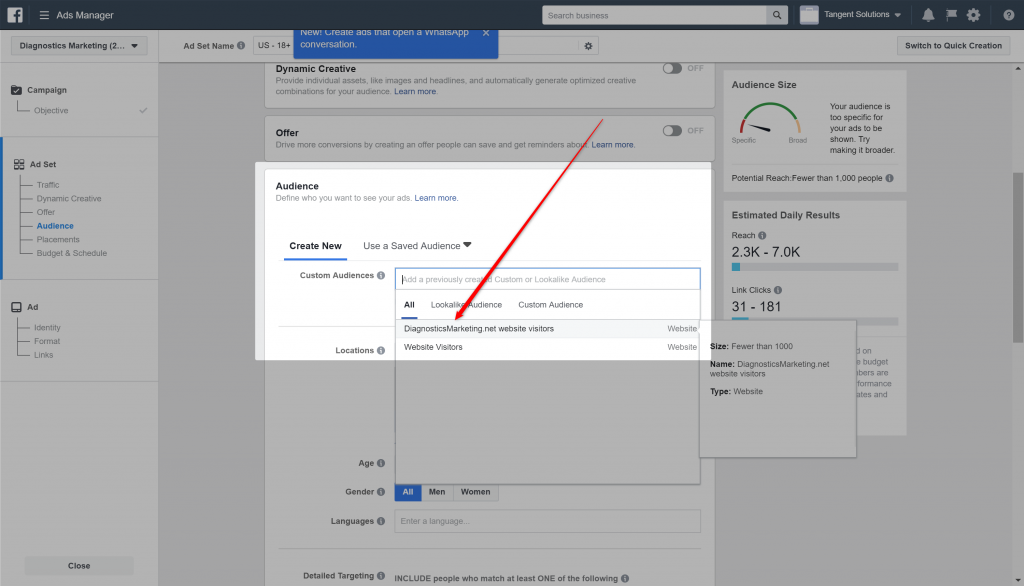Open the help question mark icon
1024x586 pixels.
(x=1008, y=15)
